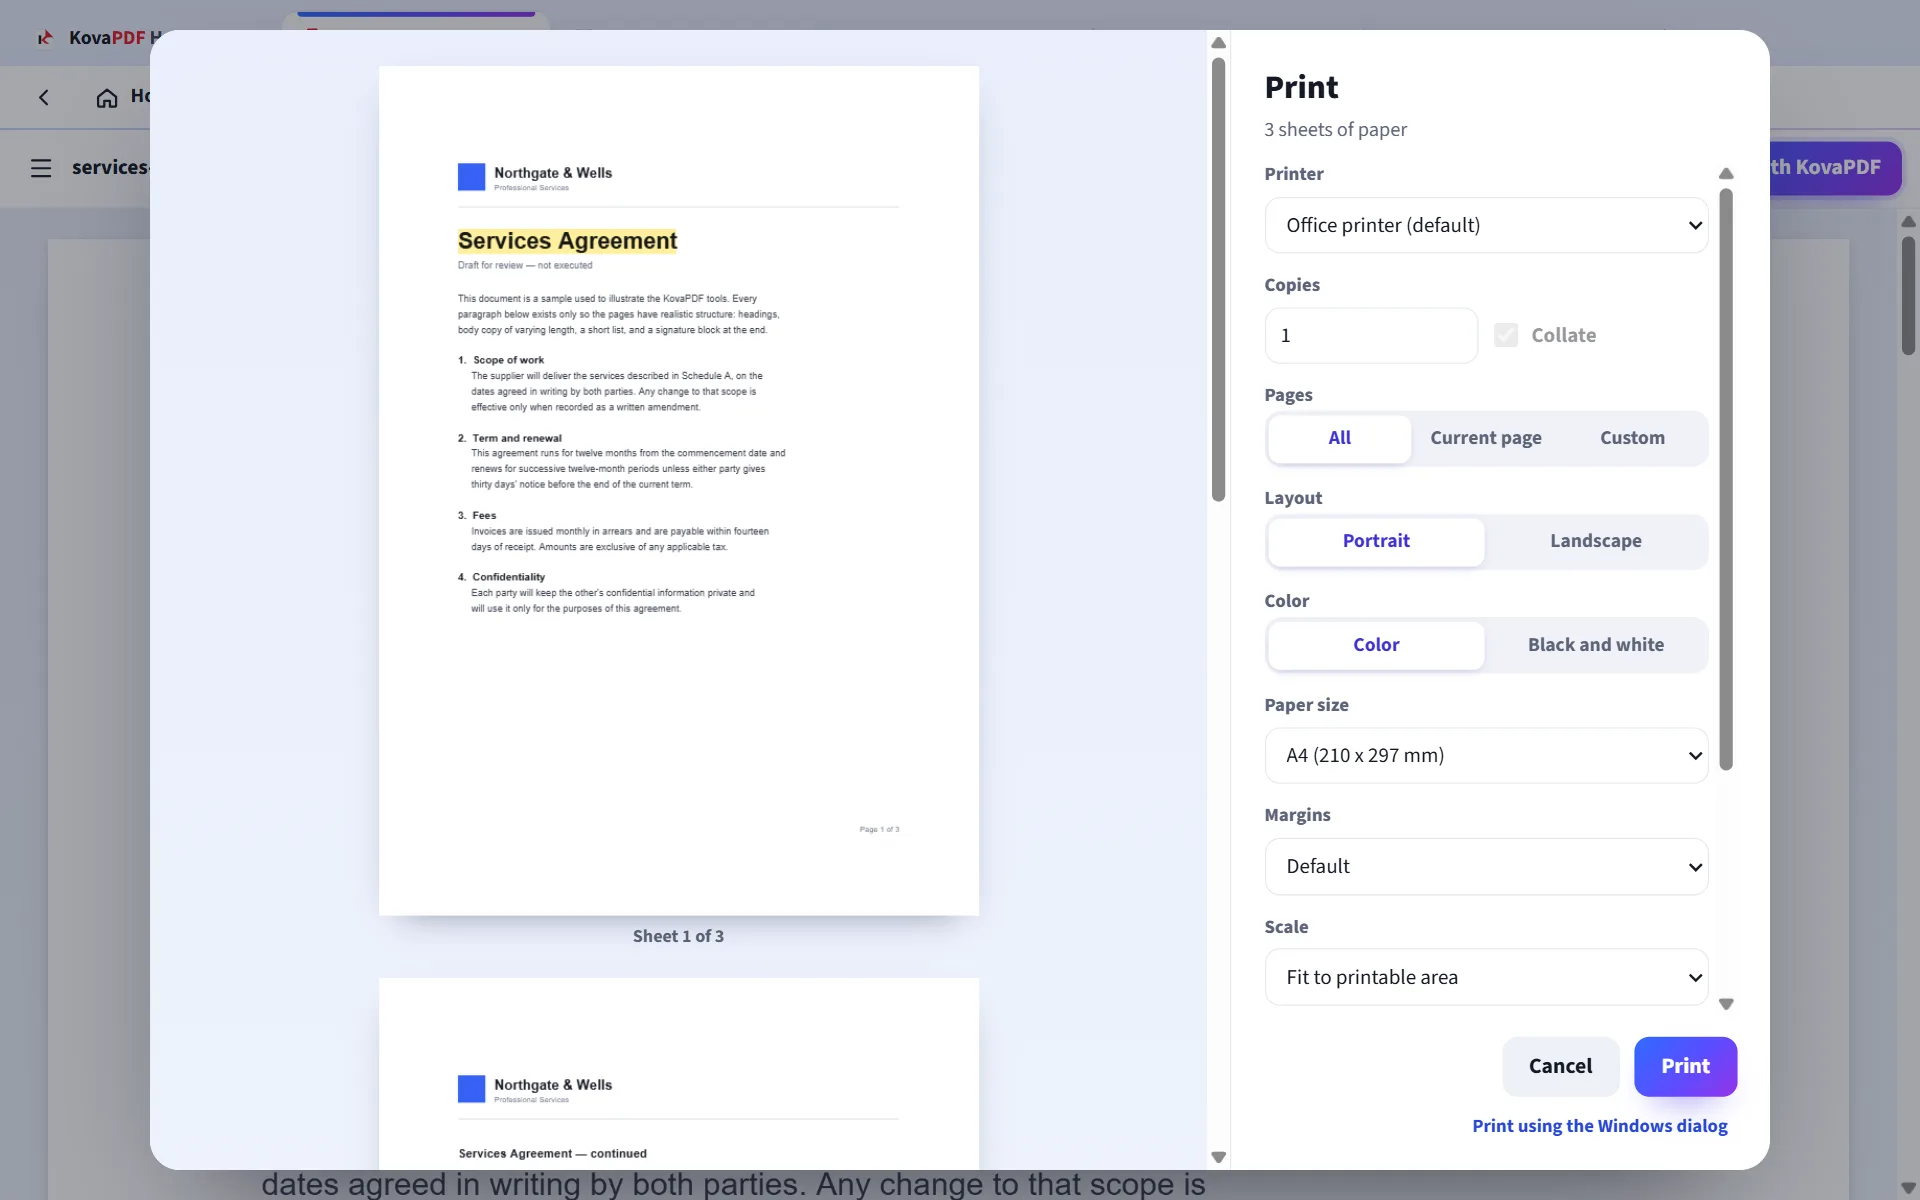Click the settings panel scrollbar thumb

pyautogui.click(x=1726, y=479)
